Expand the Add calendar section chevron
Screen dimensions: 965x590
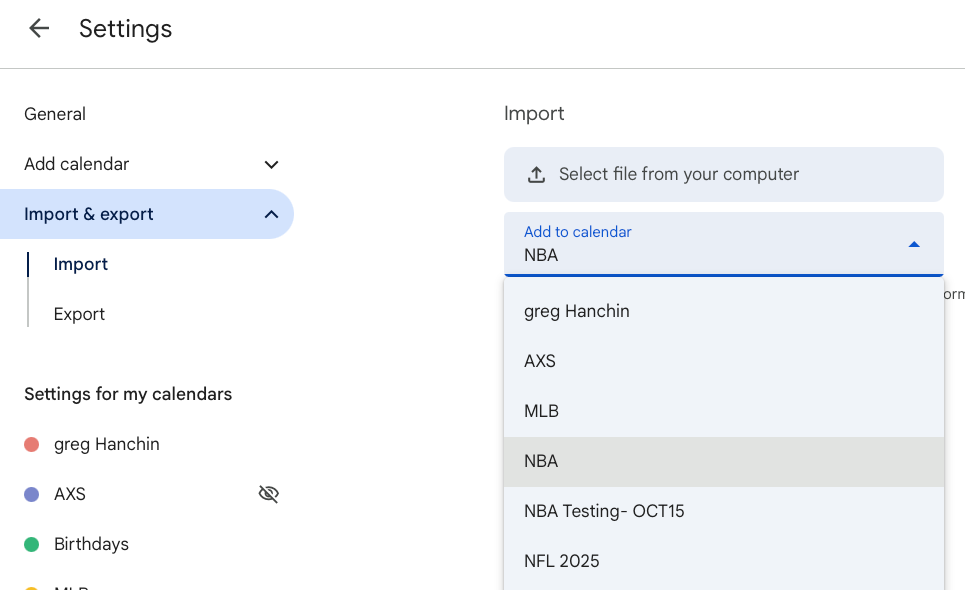(x=271, y=165)
